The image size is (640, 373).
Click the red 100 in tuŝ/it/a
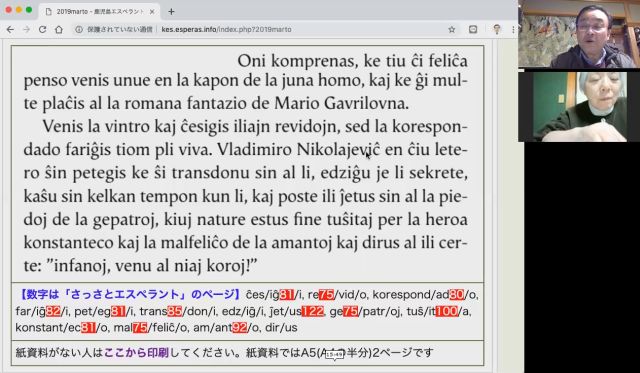click(447, 311)
